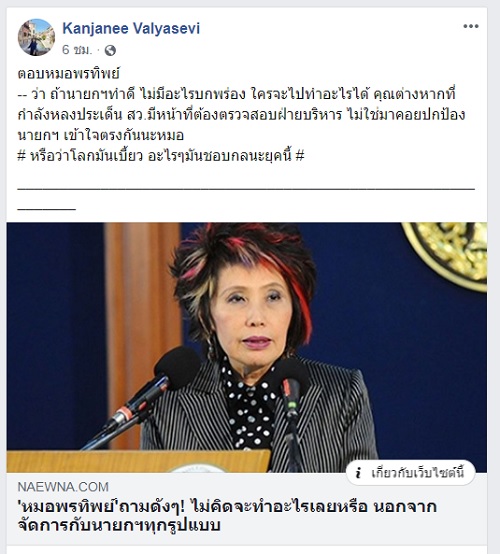This screenshot has width=500, height=554.
Task: Open headline starting 'หมอพรทิพย์'ถามดังๆ!
Action: point(227,516)
